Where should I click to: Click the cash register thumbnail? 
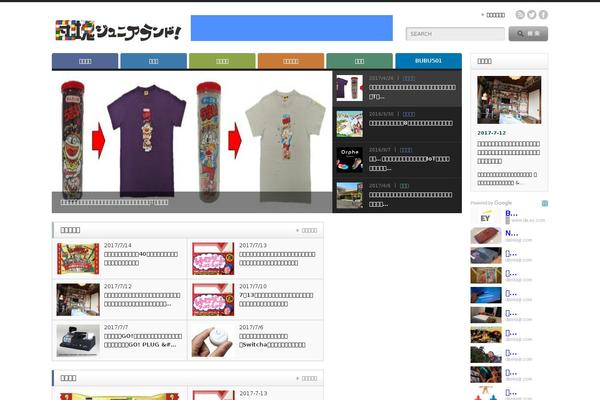[x=78, y=341]
